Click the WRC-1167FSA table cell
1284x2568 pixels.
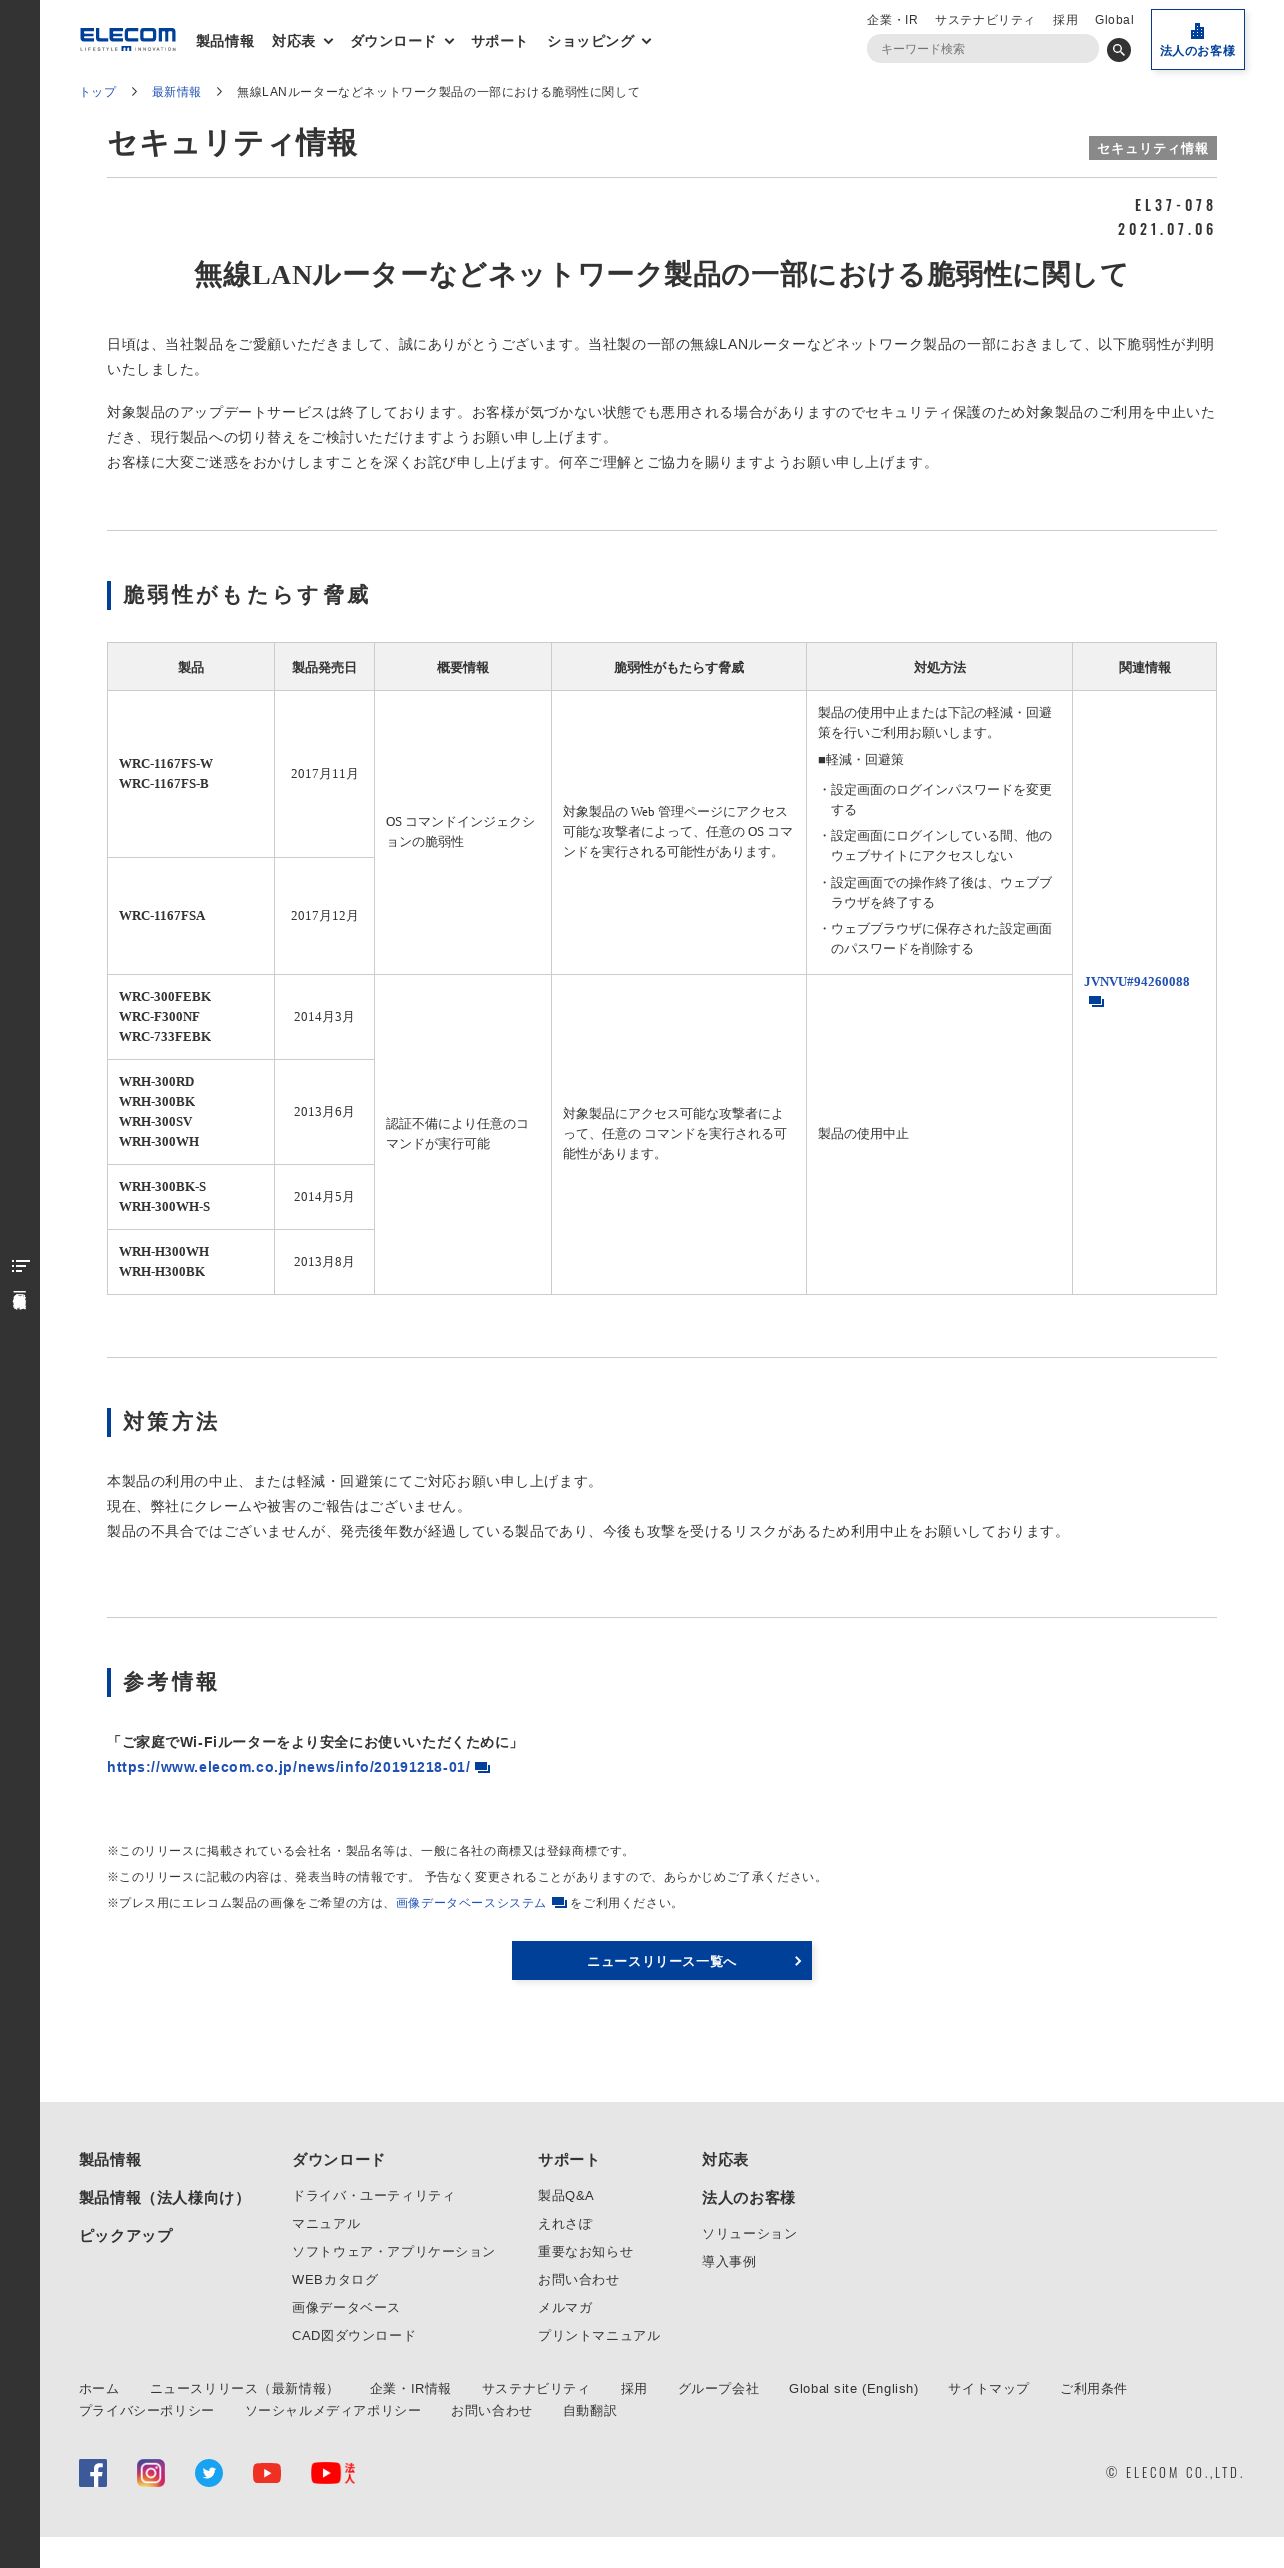coord(191,916)
